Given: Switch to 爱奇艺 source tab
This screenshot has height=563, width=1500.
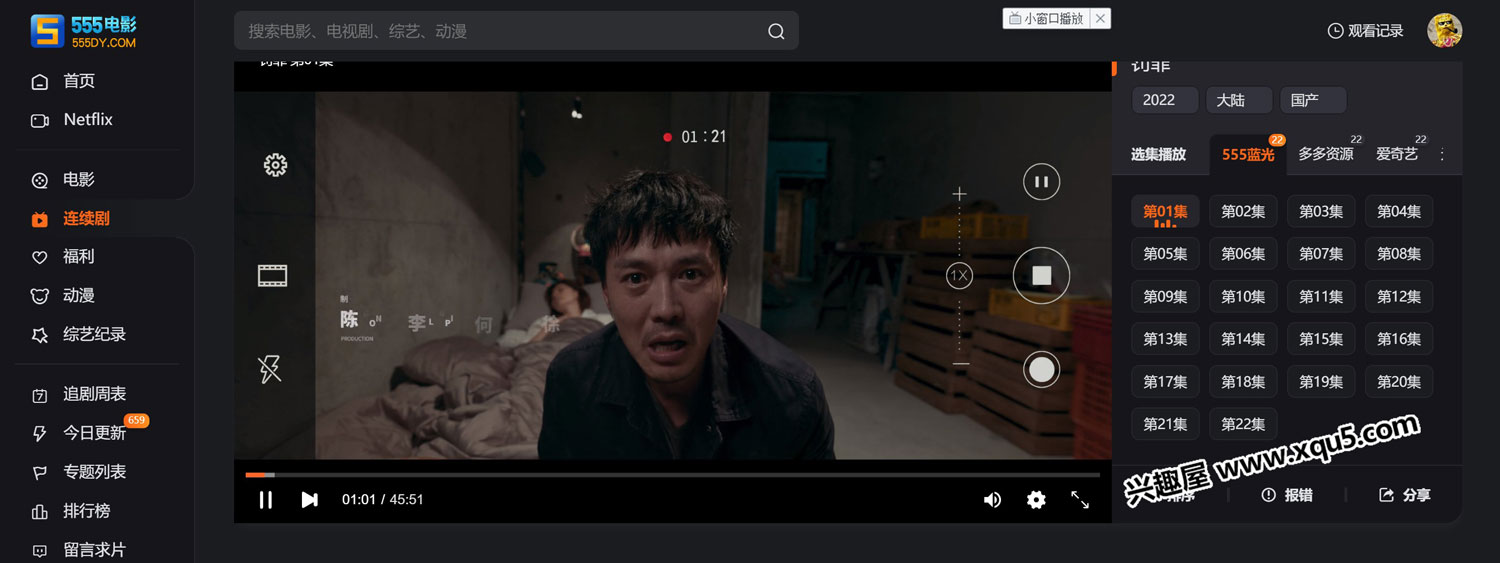Looking at the screenshot, I should coord(1397,154).
